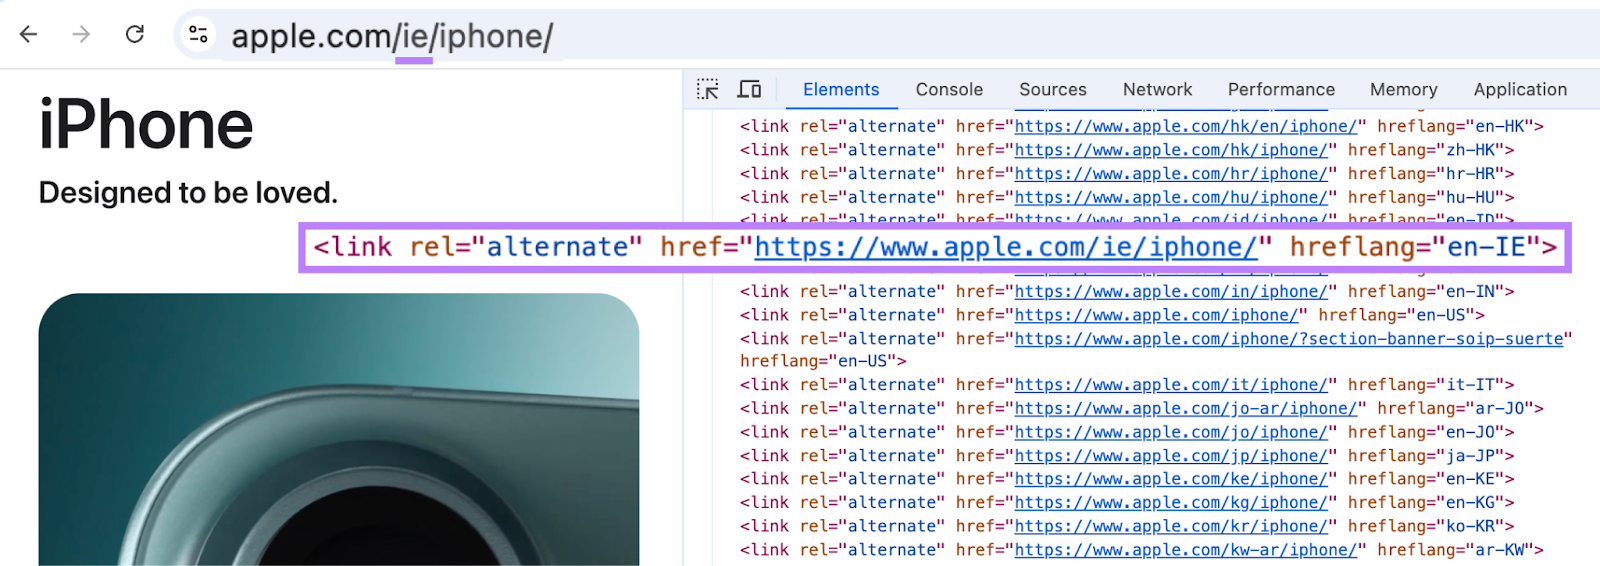
Task: Select the Network tab
Action: [x=1157, y=90]
